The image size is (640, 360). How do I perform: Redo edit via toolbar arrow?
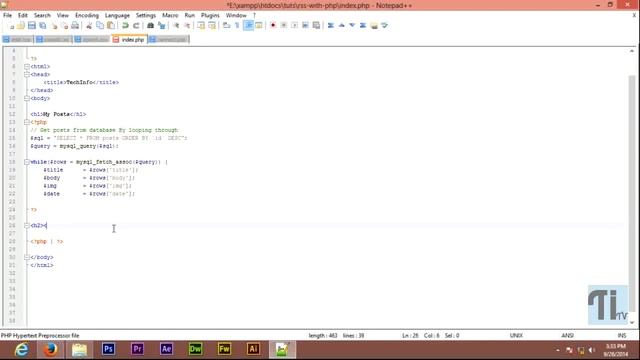pos(136,26)
